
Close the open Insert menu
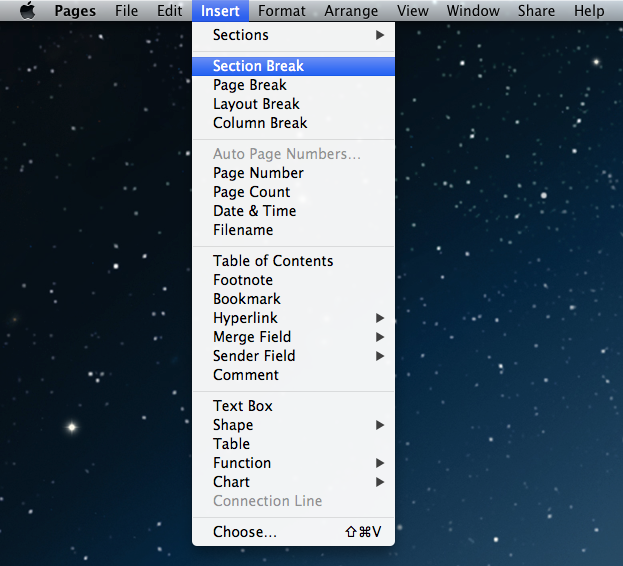[x=220, y=11]
